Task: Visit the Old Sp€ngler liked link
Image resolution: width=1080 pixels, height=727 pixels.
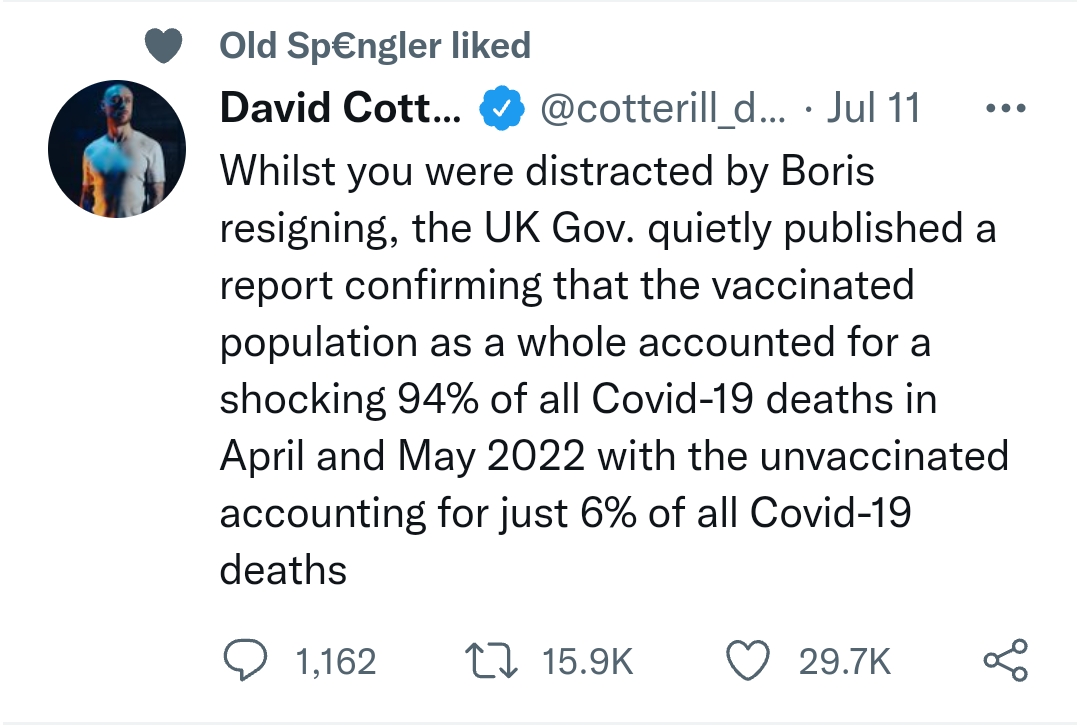Action: [x=375, y=45]
